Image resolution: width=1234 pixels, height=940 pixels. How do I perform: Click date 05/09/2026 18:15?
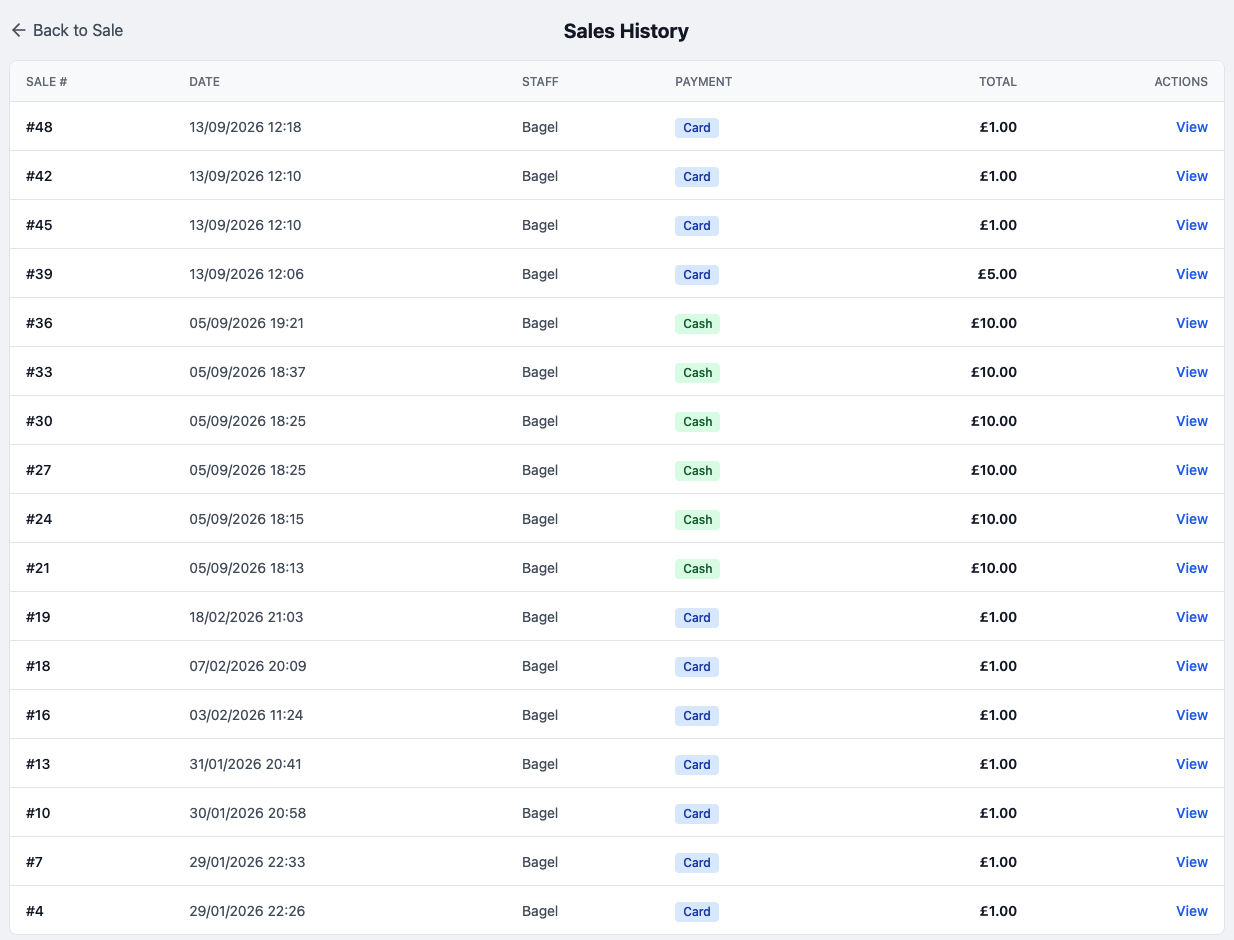pyautogui.click(x=246, y=519)
